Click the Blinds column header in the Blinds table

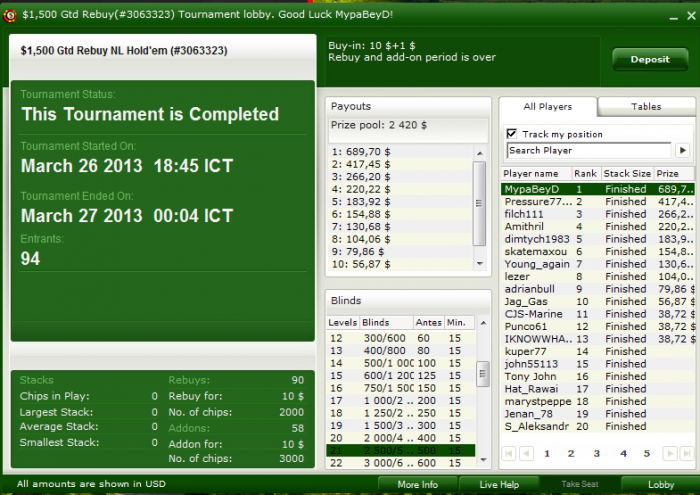click(386, 323)
